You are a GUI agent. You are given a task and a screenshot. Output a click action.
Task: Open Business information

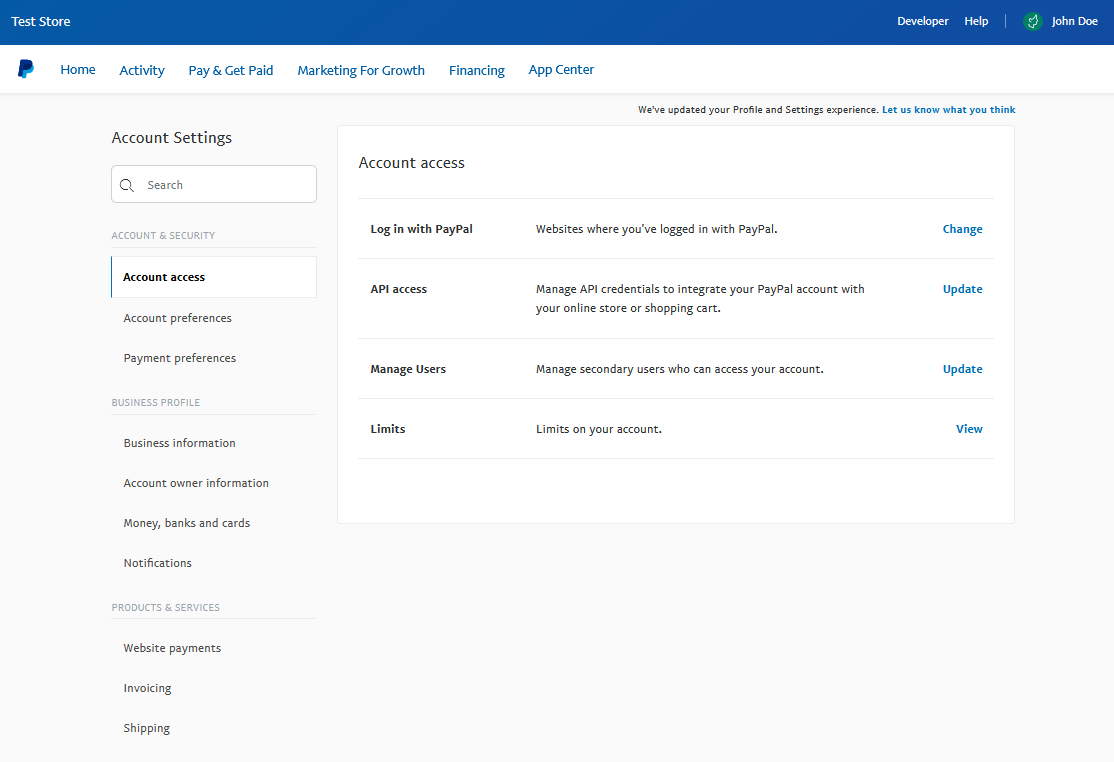pyautogui.click(x=179, y=443)
